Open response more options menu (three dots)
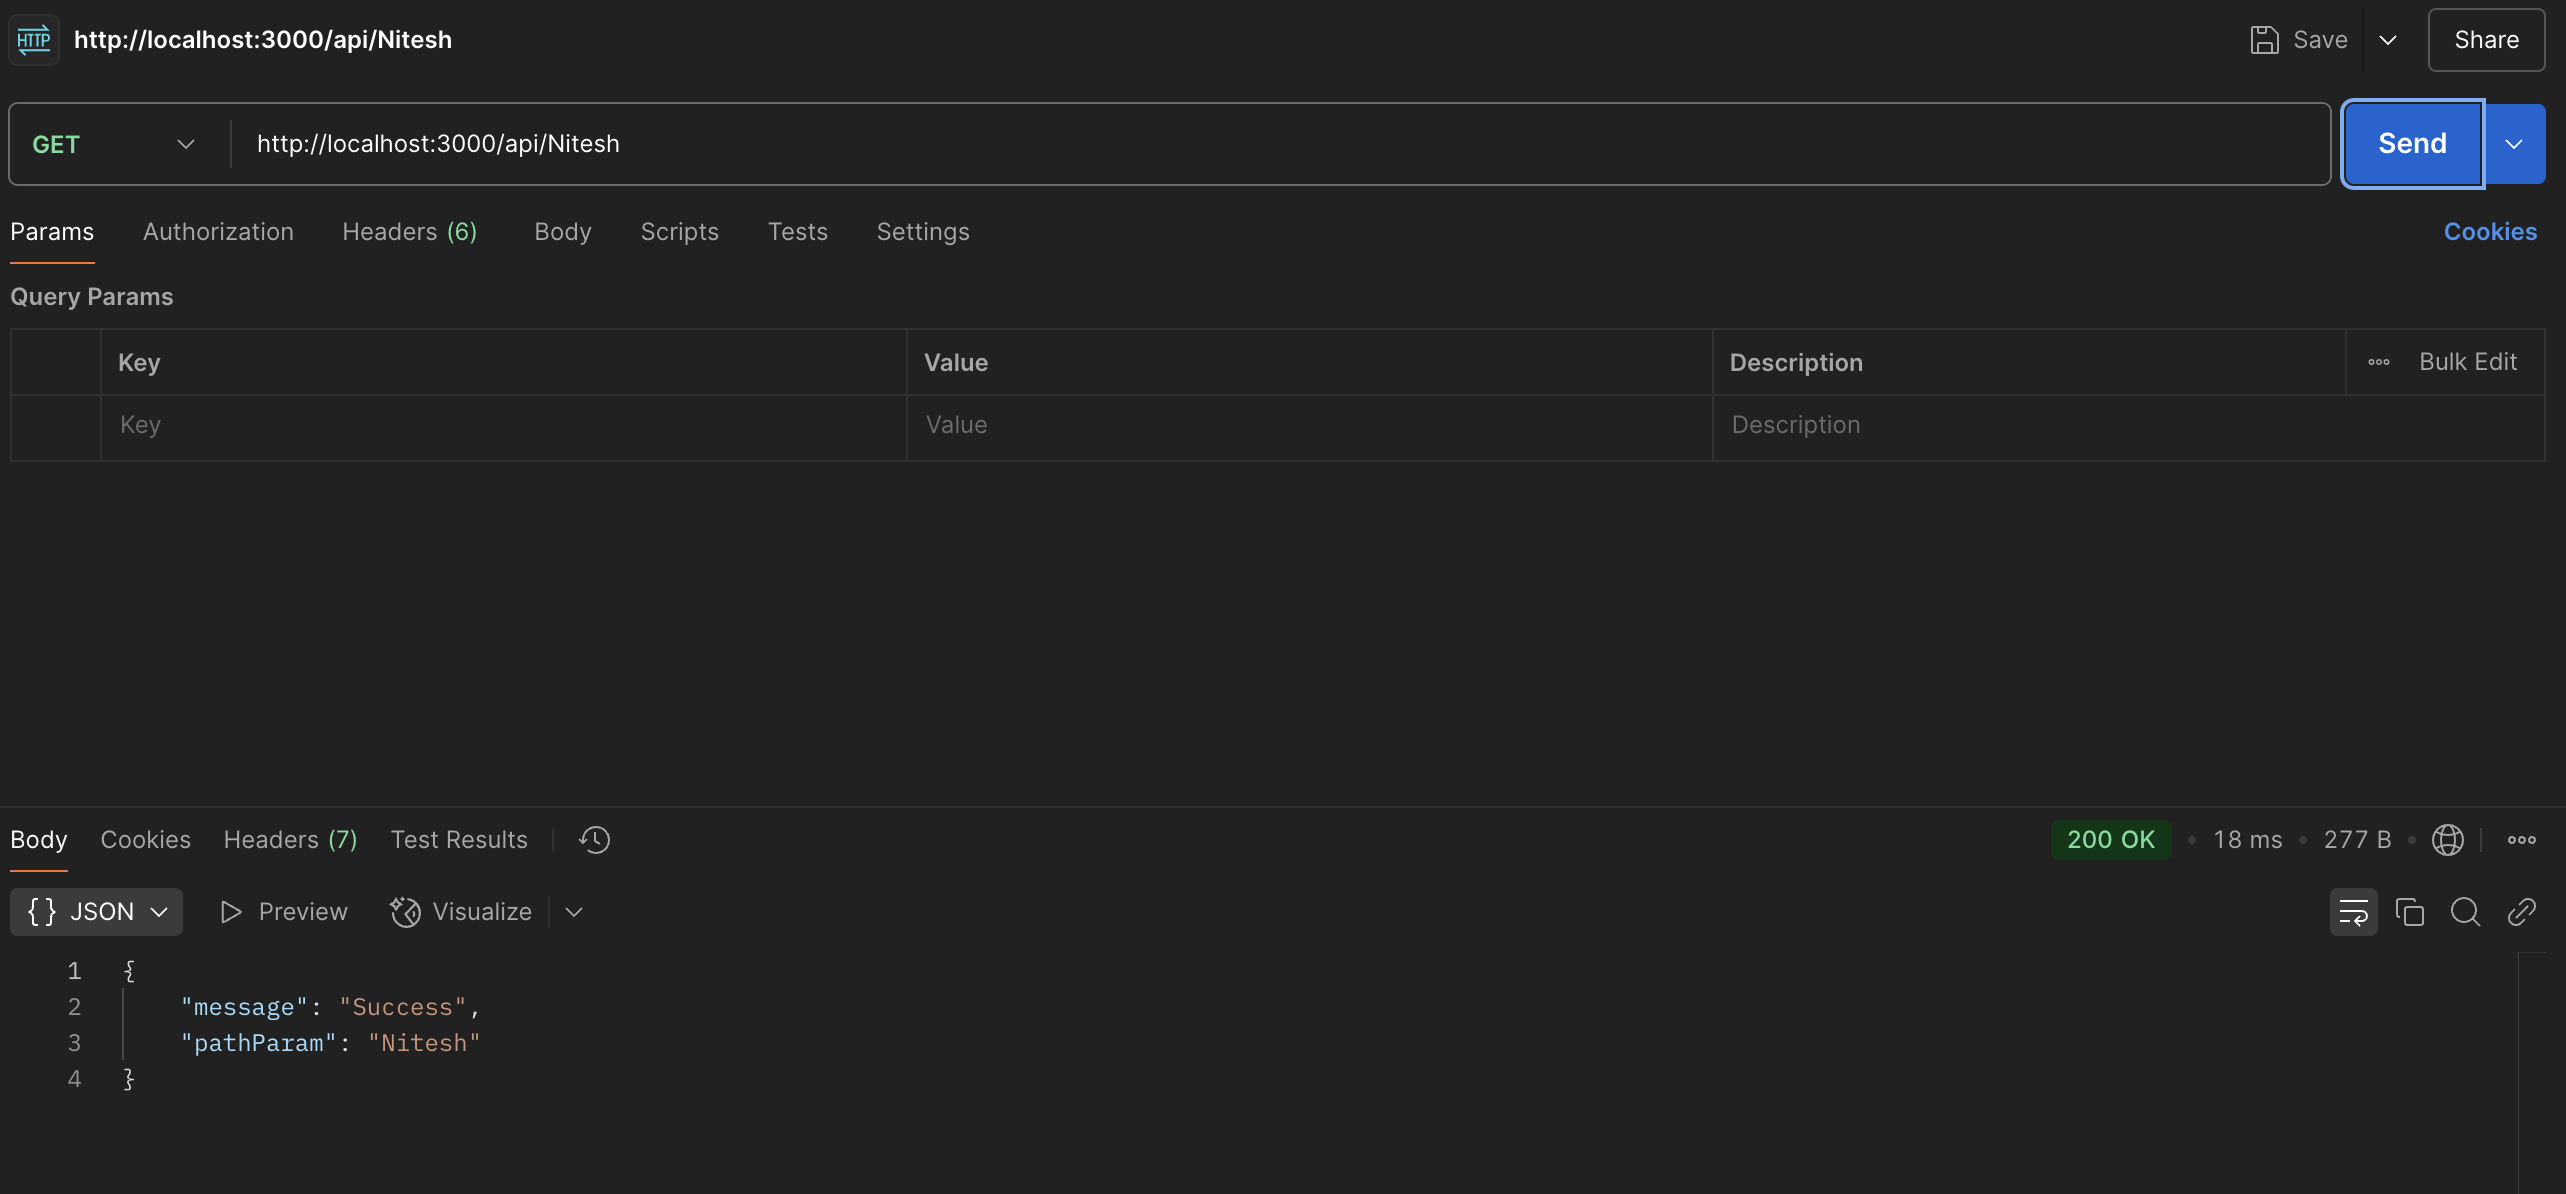 point(2521,840)
